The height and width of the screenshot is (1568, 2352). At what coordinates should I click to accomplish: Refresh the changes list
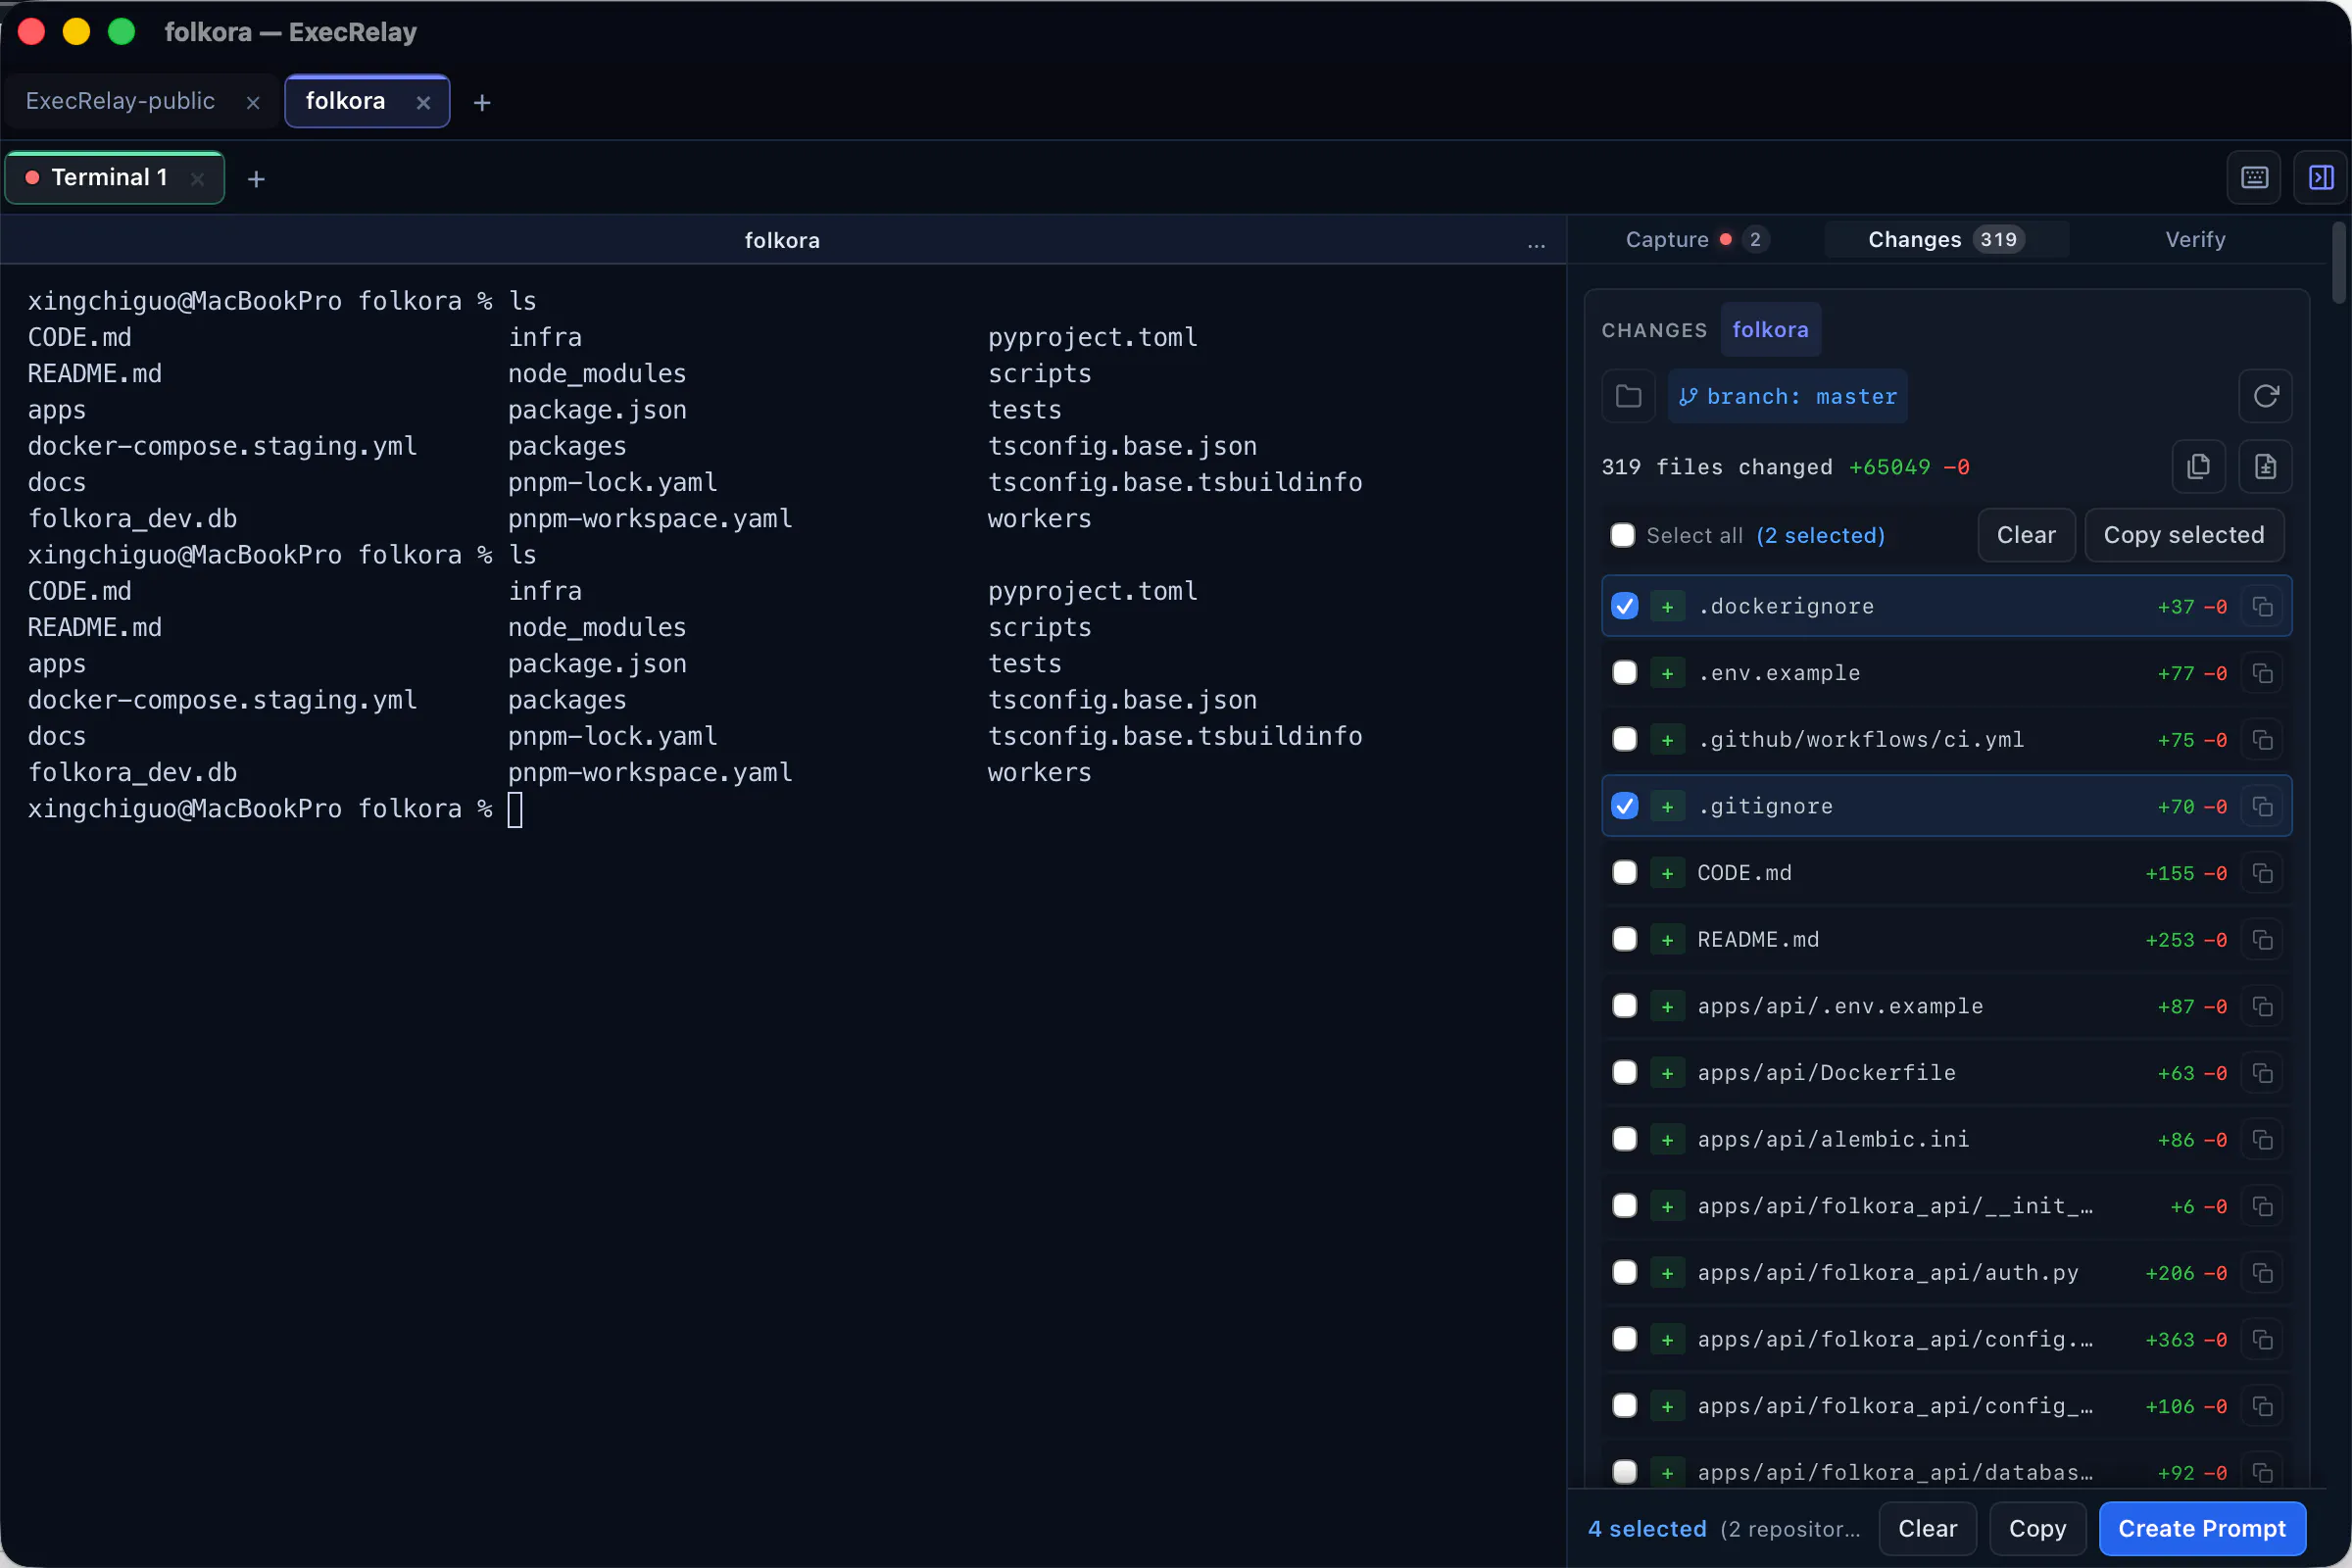(x=2265, y=397)
